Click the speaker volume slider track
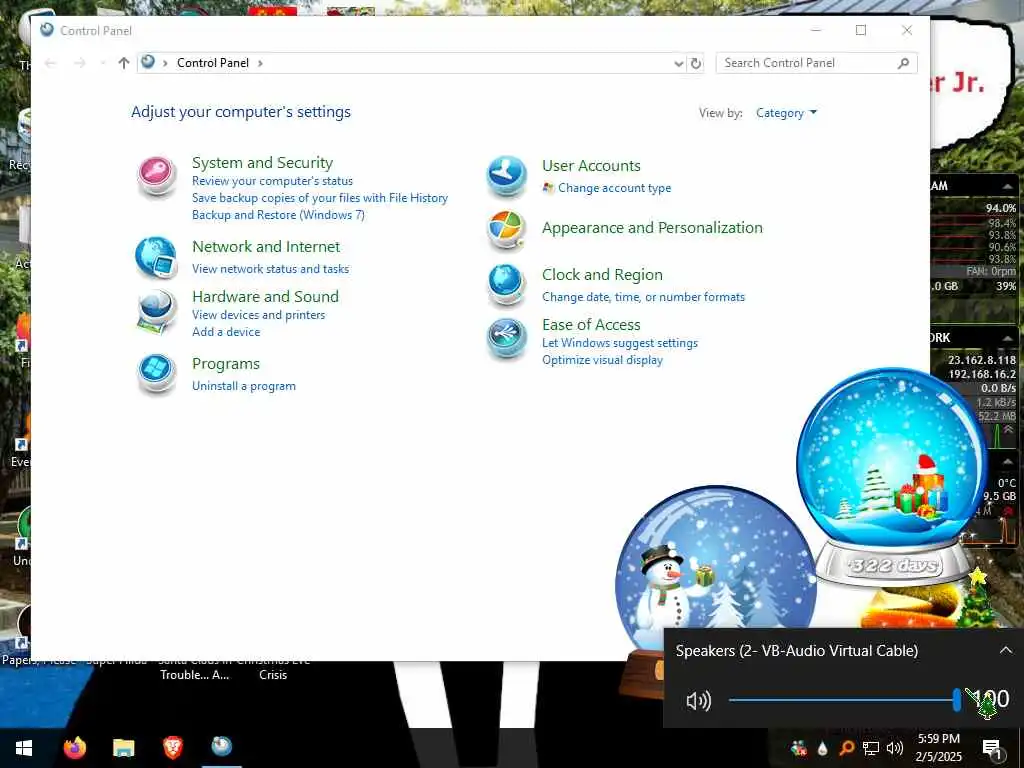The image size is (1024, 768). pyautogui.click(x=844, y=700)
